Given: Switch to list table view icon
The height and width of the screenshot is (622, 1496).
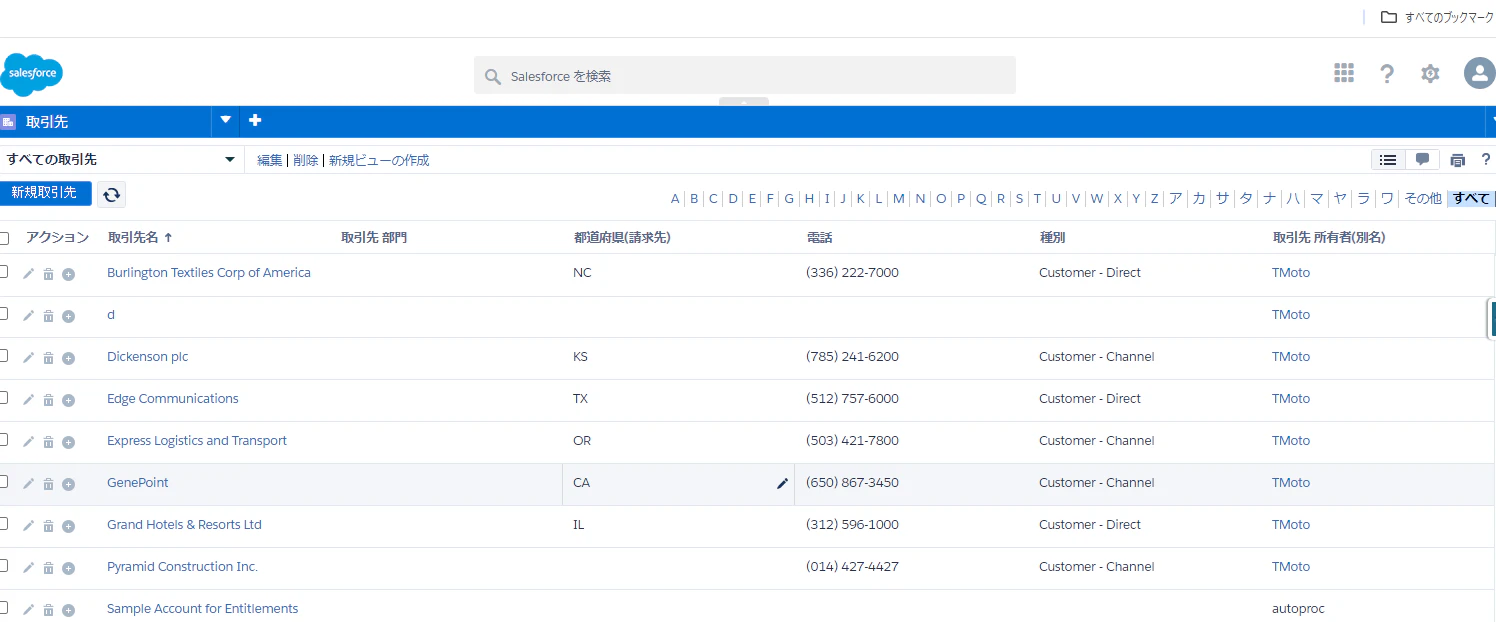Looking at the screenshot, I should [x=1388, y=160].
